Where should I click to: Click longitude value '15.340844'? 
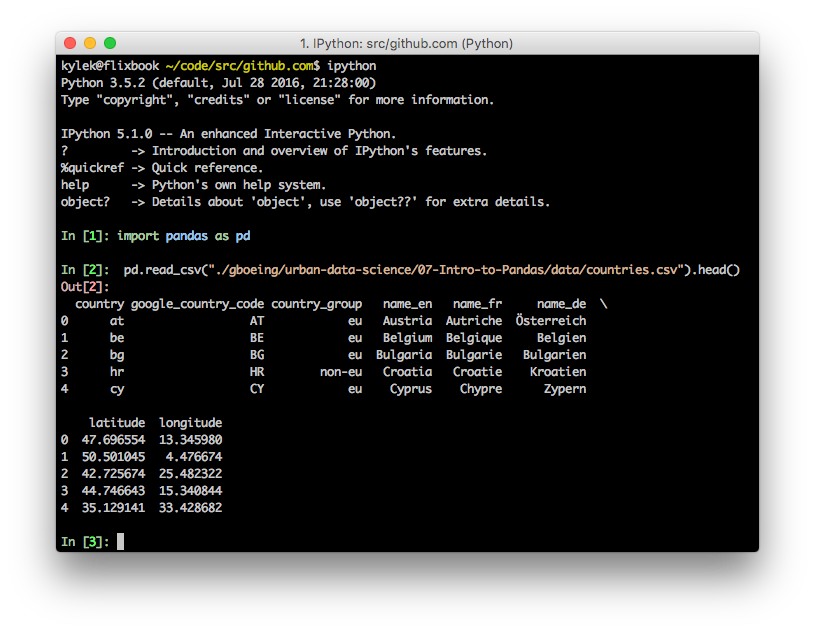[191, 491]
